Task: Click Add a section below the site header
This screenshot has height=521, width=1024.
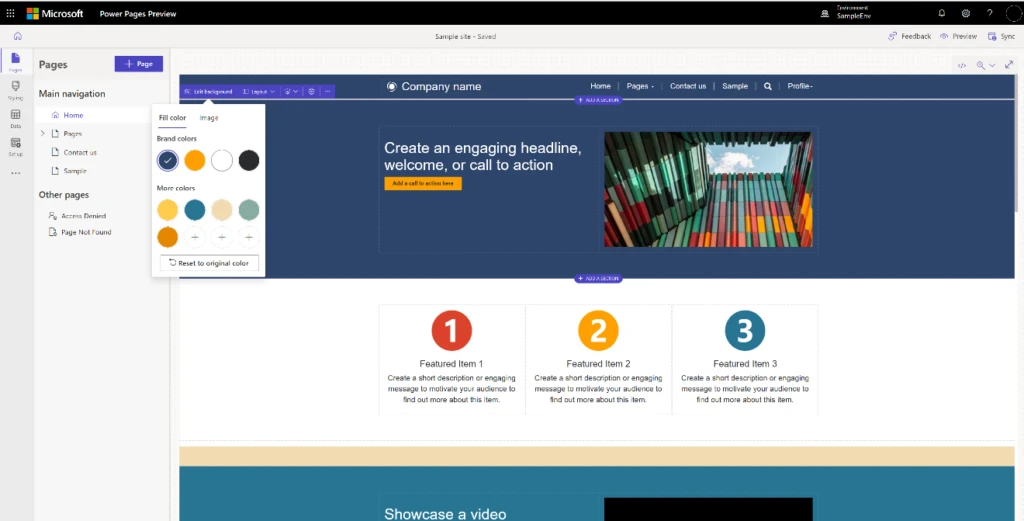Action: 598,100
